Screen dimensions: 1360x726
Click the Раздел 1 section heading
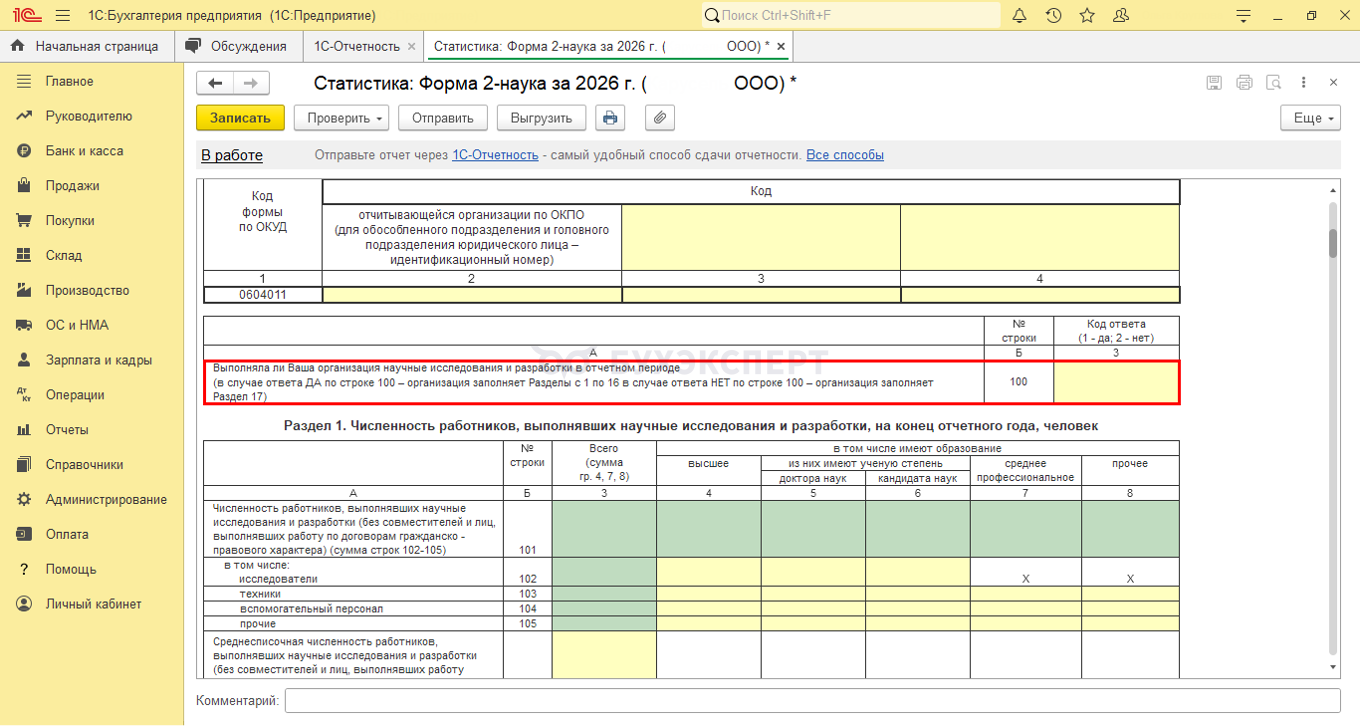691,426
